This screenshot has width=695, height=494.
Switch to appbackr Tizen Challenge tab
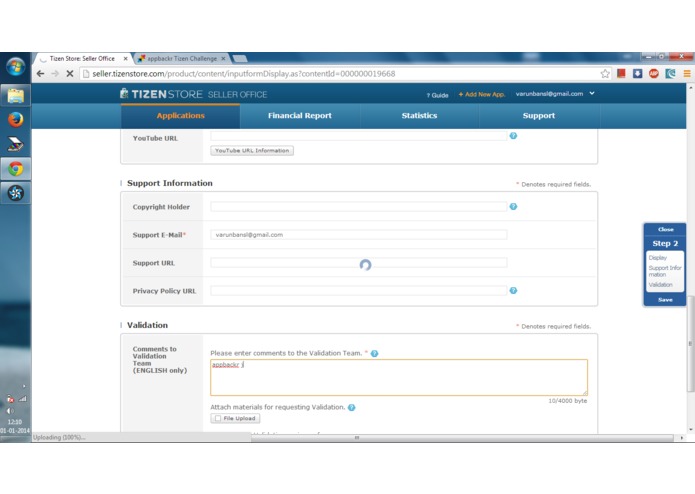point(182,58)
